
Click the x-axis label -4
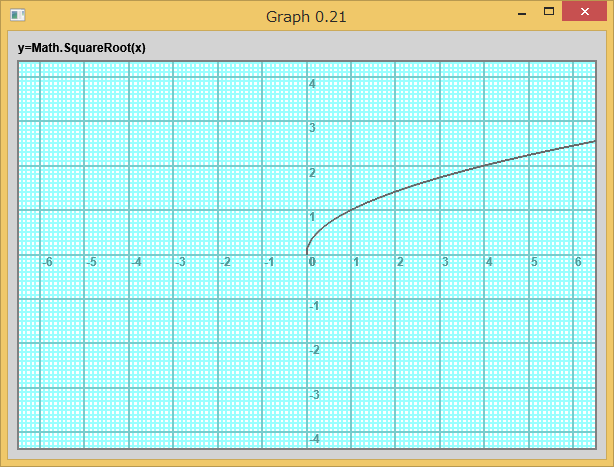pyautogui.click(x=136, y=262)
